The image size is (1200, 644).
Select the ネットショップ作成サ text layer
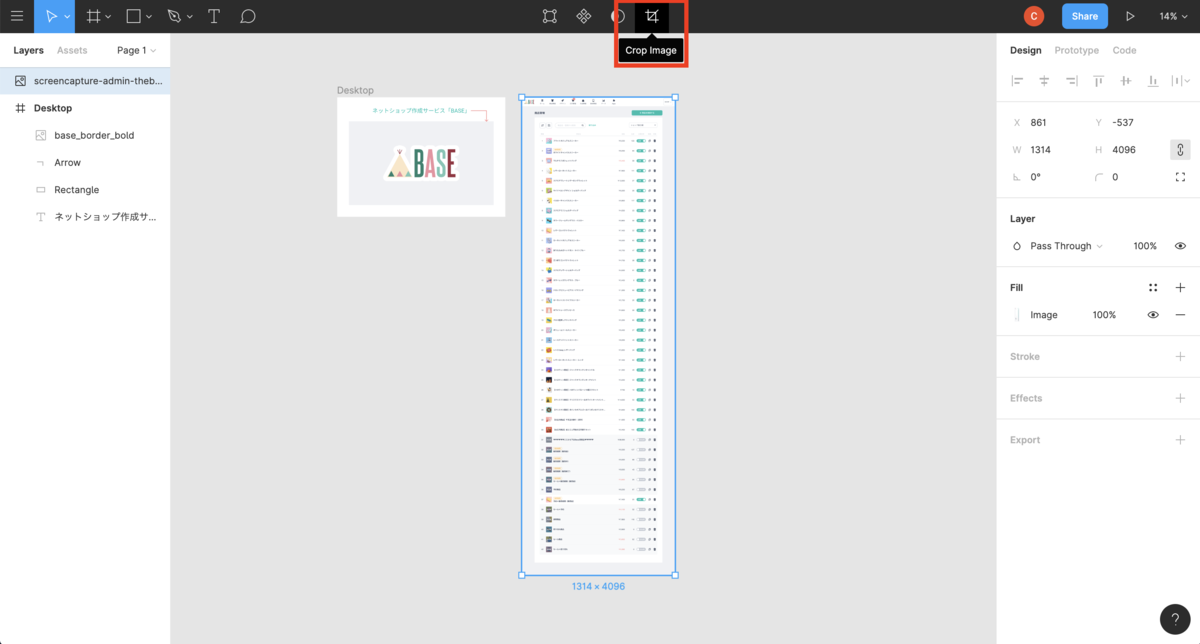[x=85, y=217]
